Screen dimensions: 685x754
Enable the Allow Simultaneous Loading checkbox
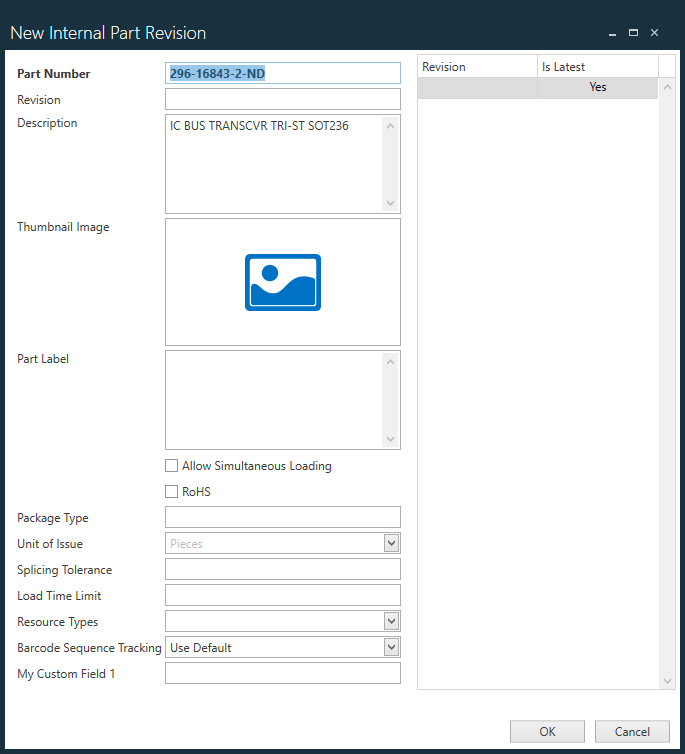coord(172,466)
